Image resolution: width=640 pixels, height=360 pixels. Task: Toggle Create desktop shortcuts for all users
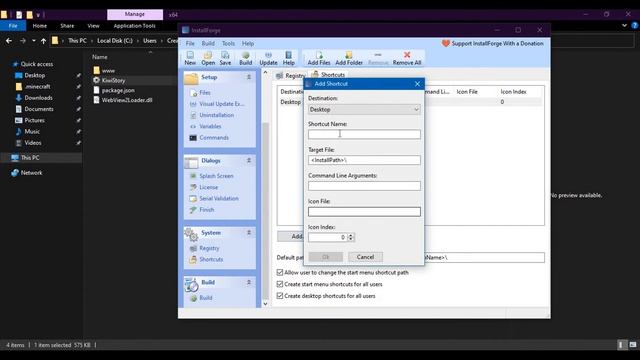[x=280, y=296]
